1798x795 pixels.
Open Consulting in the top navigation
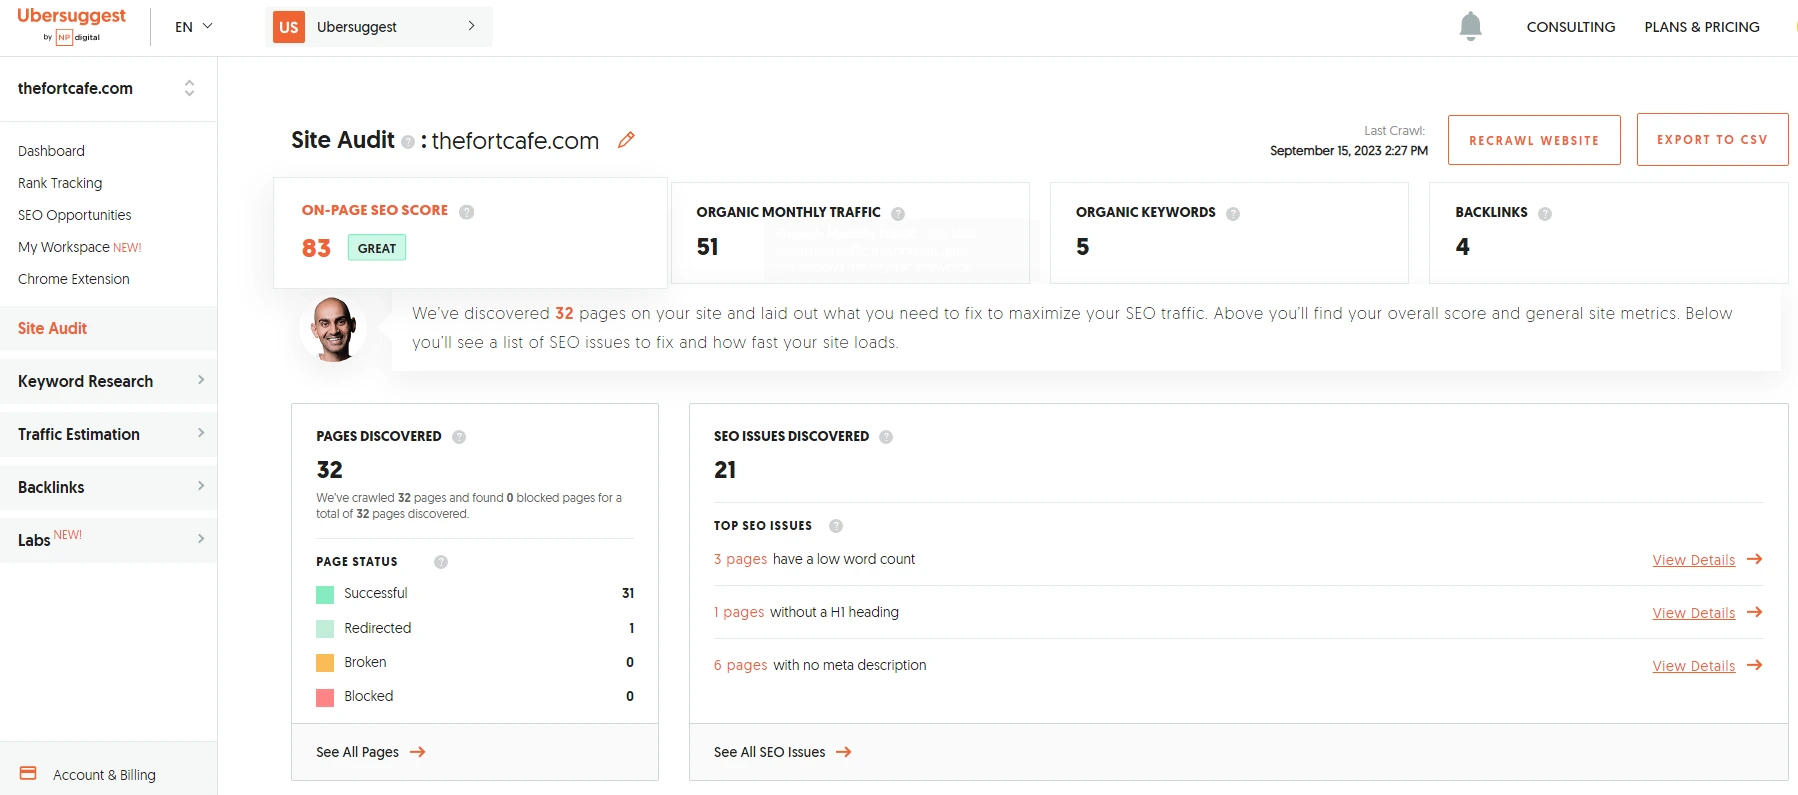(x=1571, y=27)
